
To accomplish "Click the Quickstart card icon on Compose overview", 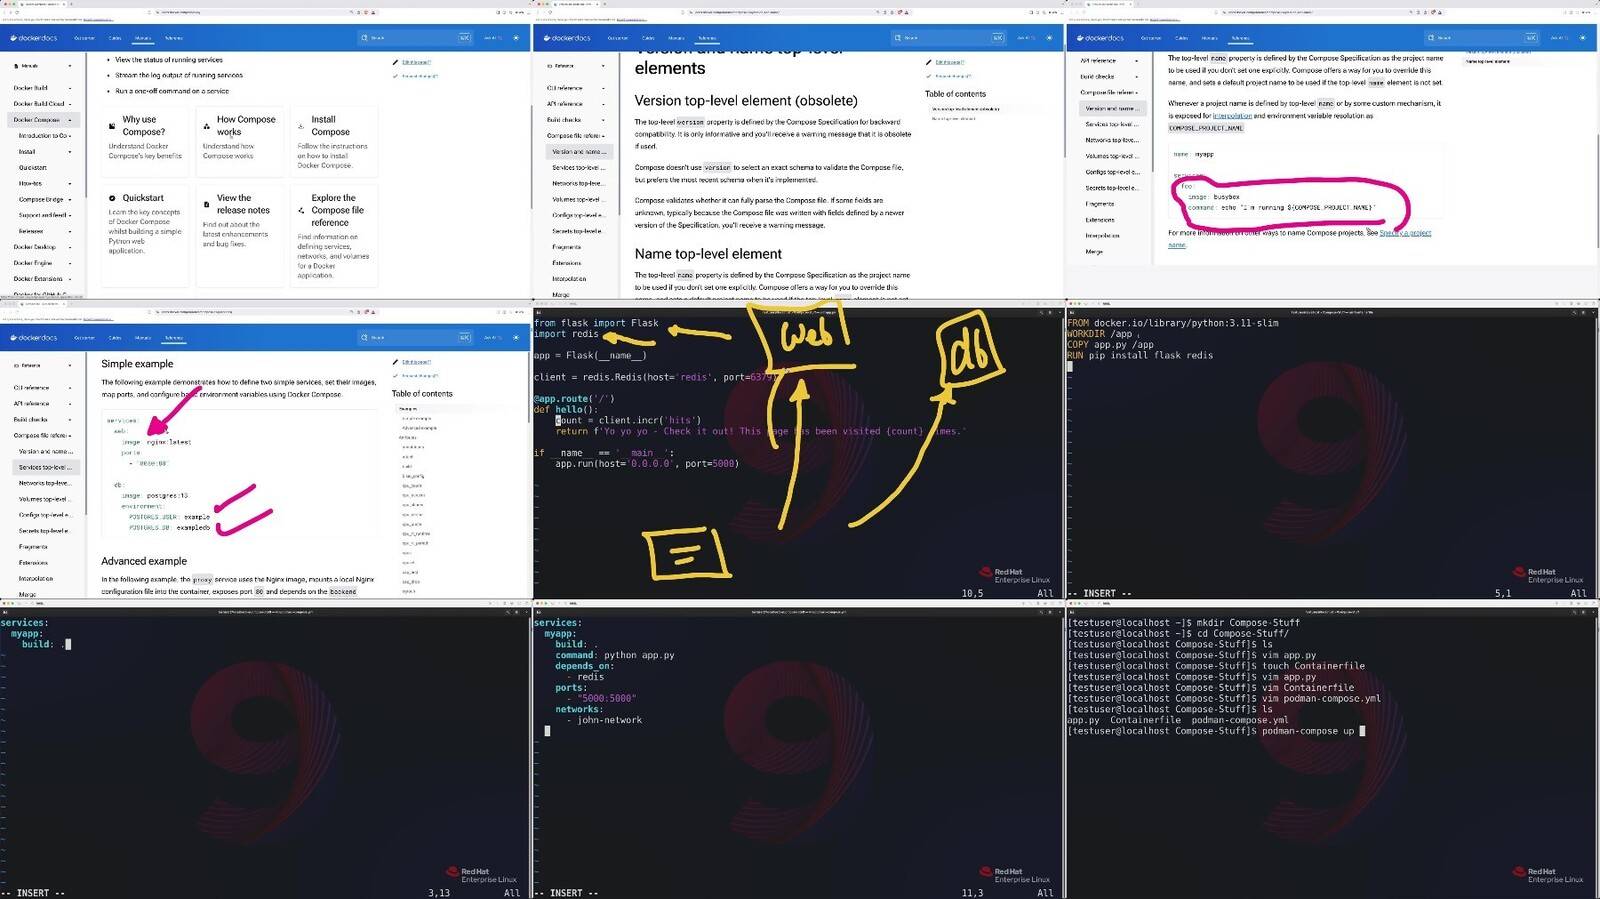I will pyautogui.click(x=112, y=198).
